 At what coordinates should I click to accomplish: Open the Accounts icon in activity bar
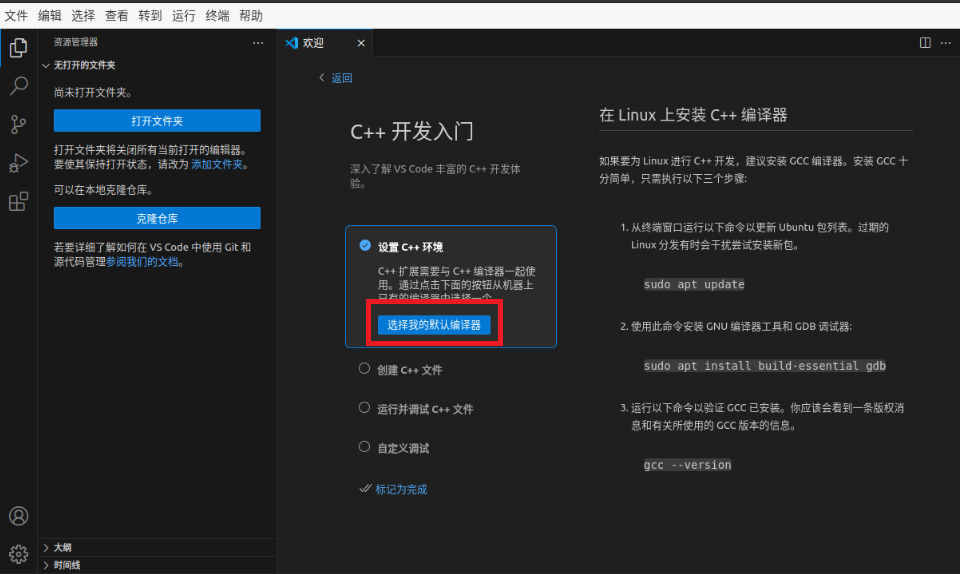pos(18,516)
